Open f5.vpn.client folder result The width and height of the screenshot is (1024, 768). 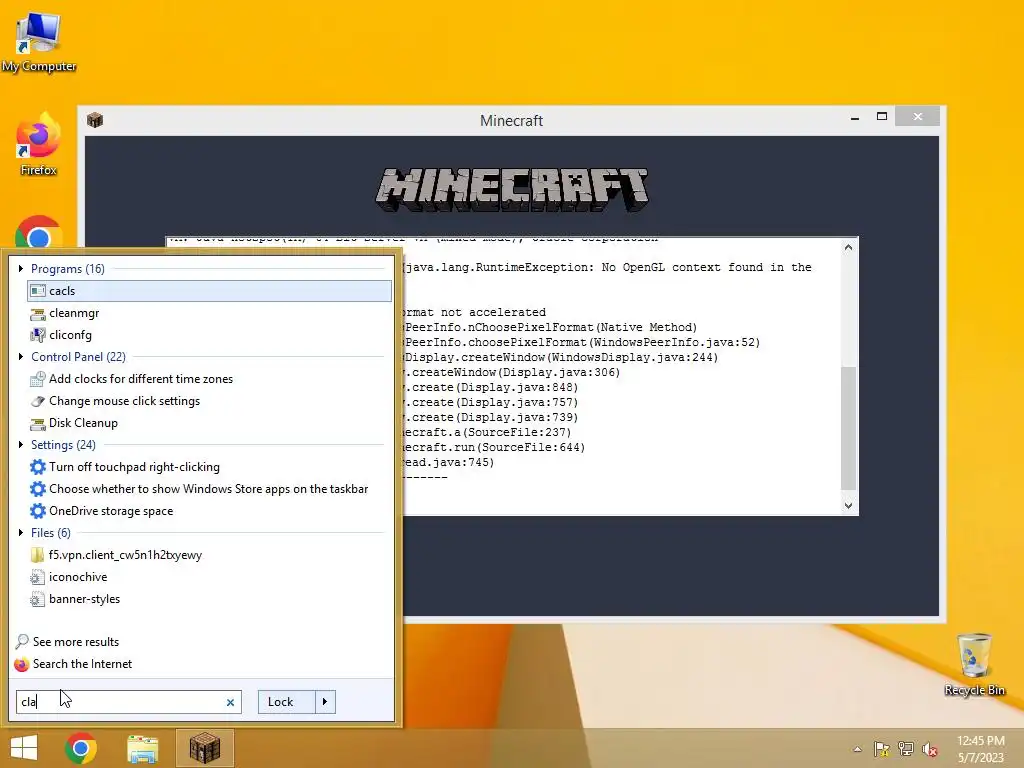coord(210,555)
